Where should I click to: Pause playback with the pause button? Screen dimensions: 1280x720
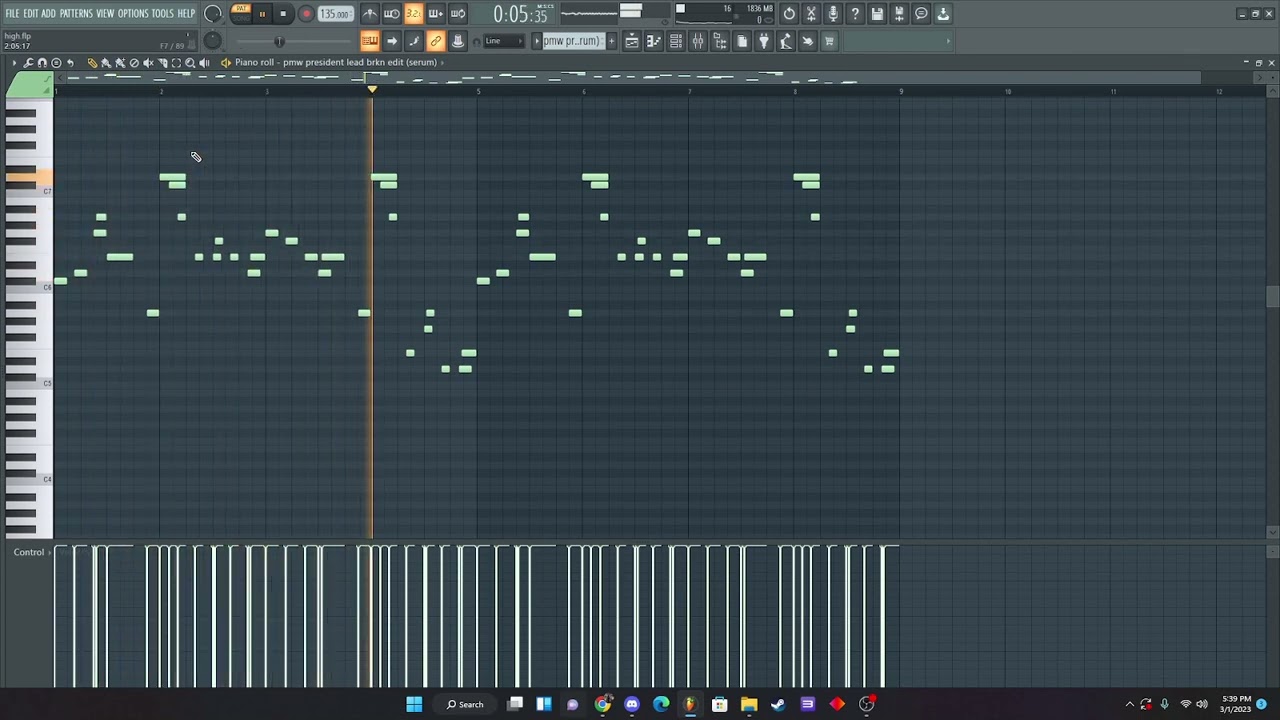(x=262, y=14)
